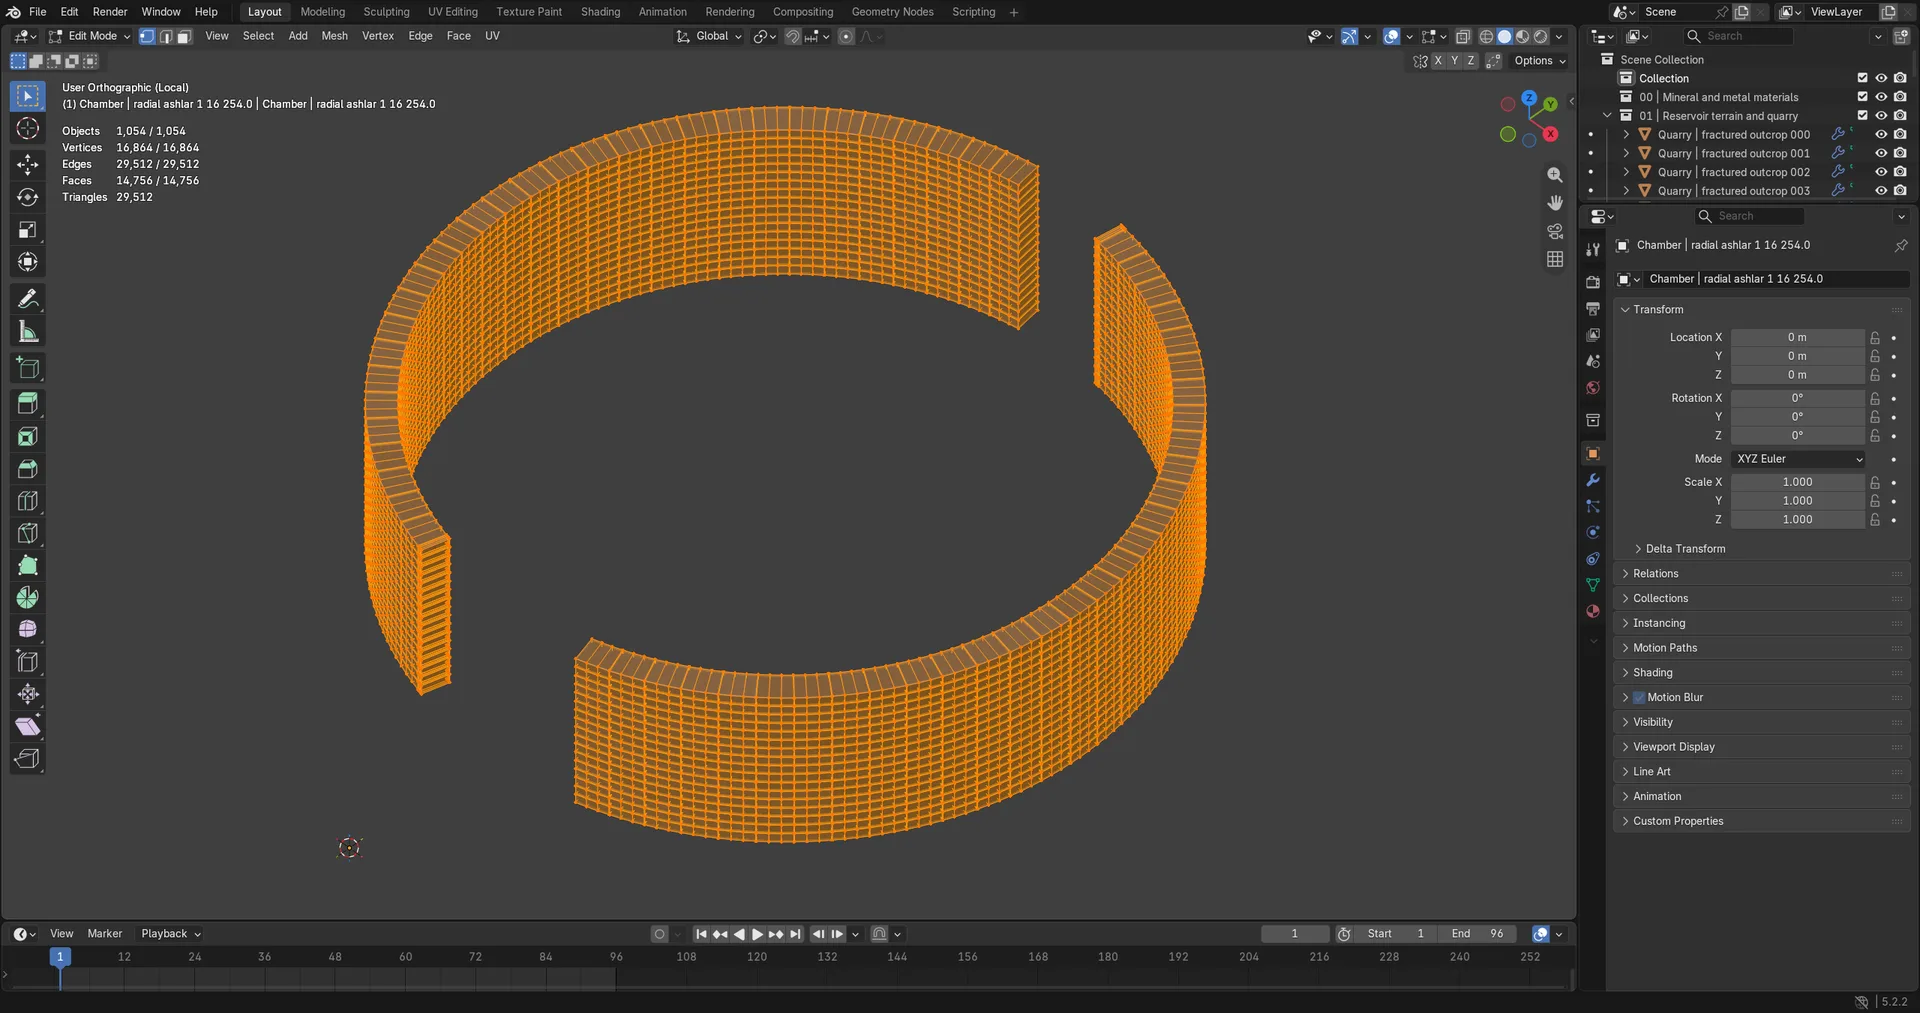Select the Loop Cut tool
The height and width of the screenshot is (1013, 1920).
click(28, 501)
